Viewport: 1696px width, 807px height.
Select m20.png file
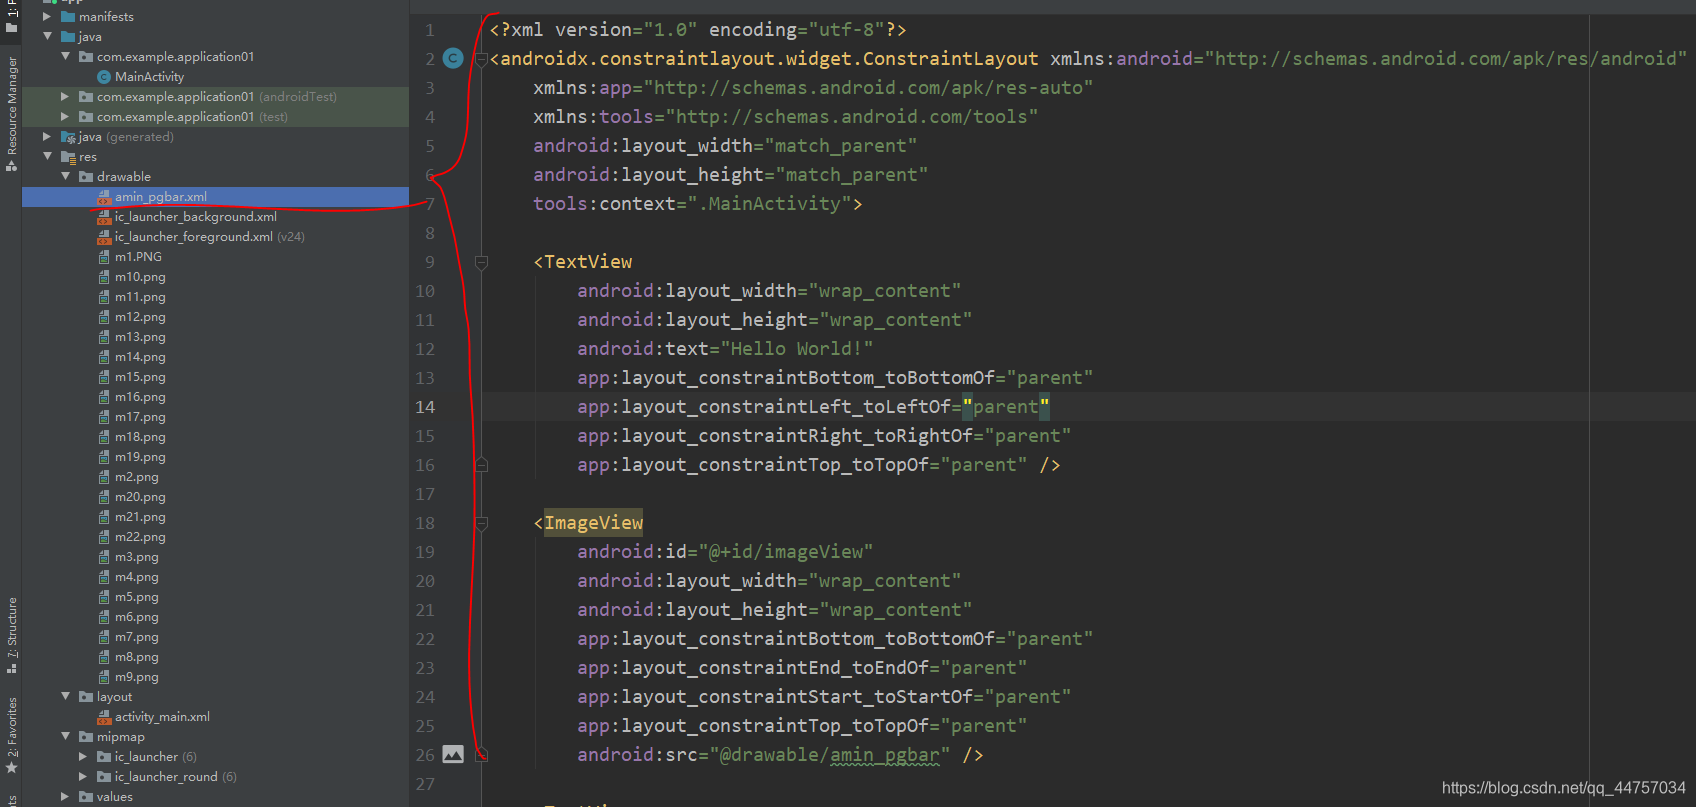point(140,497)
